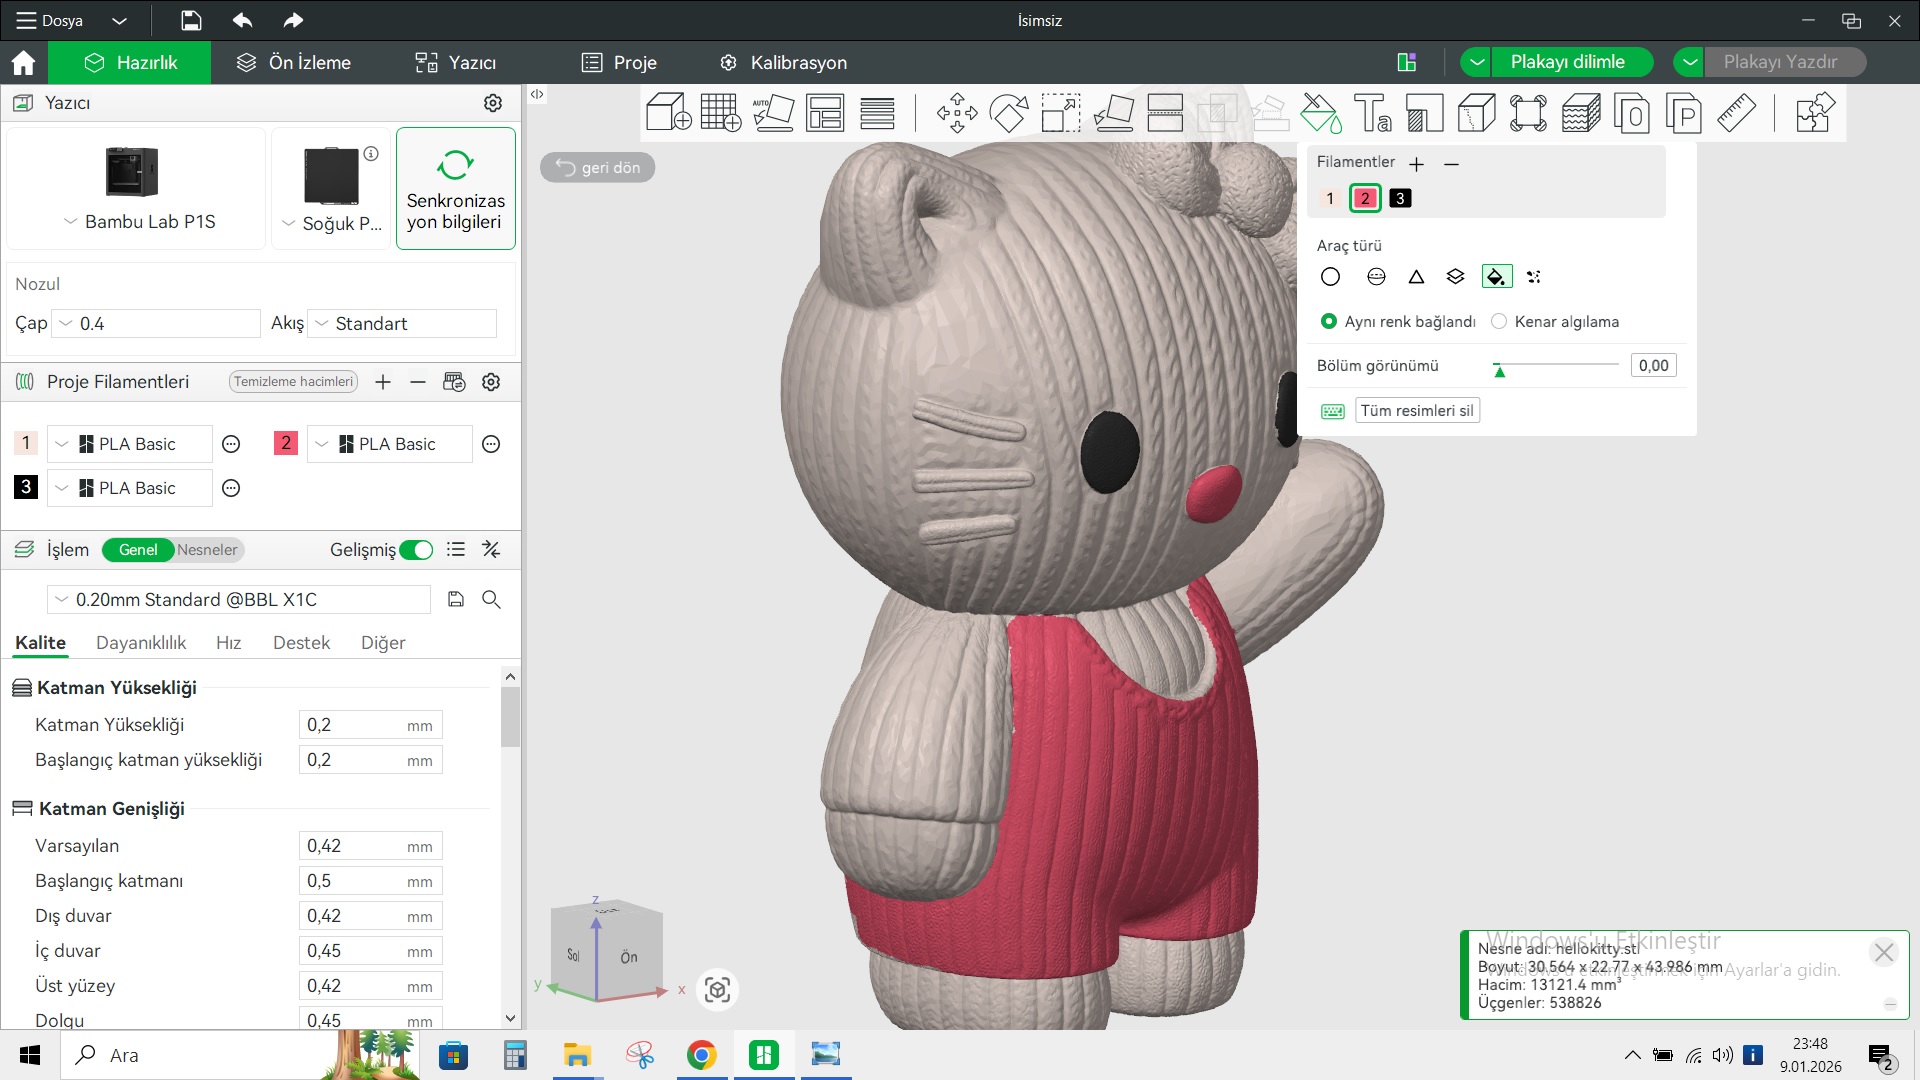The height and width of the screenshot is (1080, 1920).
Task: Click the Add cube/object toolbar icon
Action: [668, 112]
